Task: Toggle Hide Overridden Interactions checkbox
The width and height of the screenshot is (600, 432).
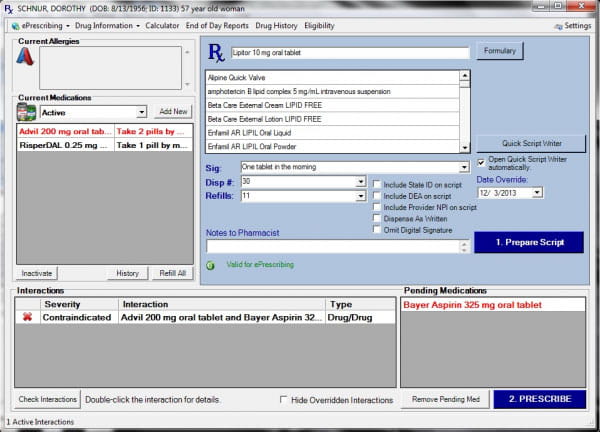Action: coord(285,400)
